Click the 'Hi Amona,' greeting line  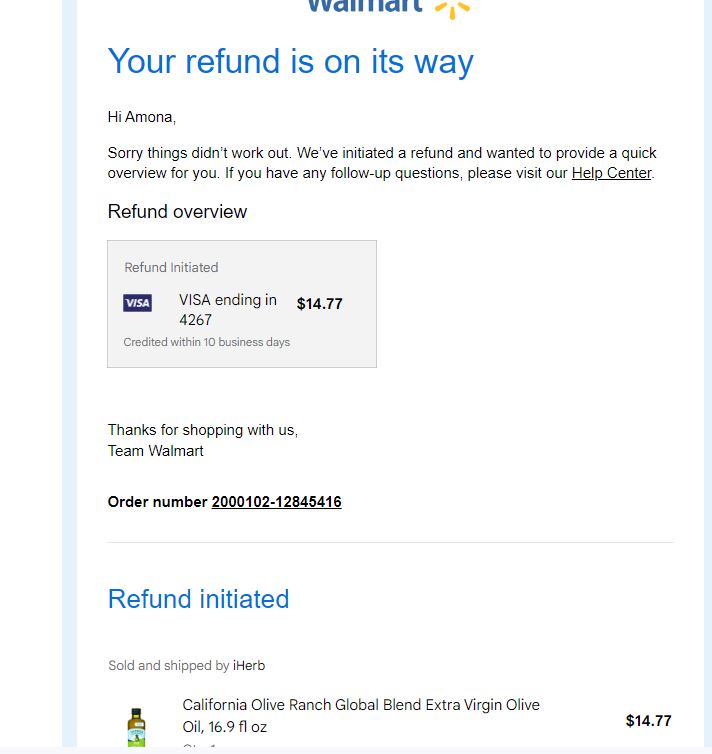142,117
